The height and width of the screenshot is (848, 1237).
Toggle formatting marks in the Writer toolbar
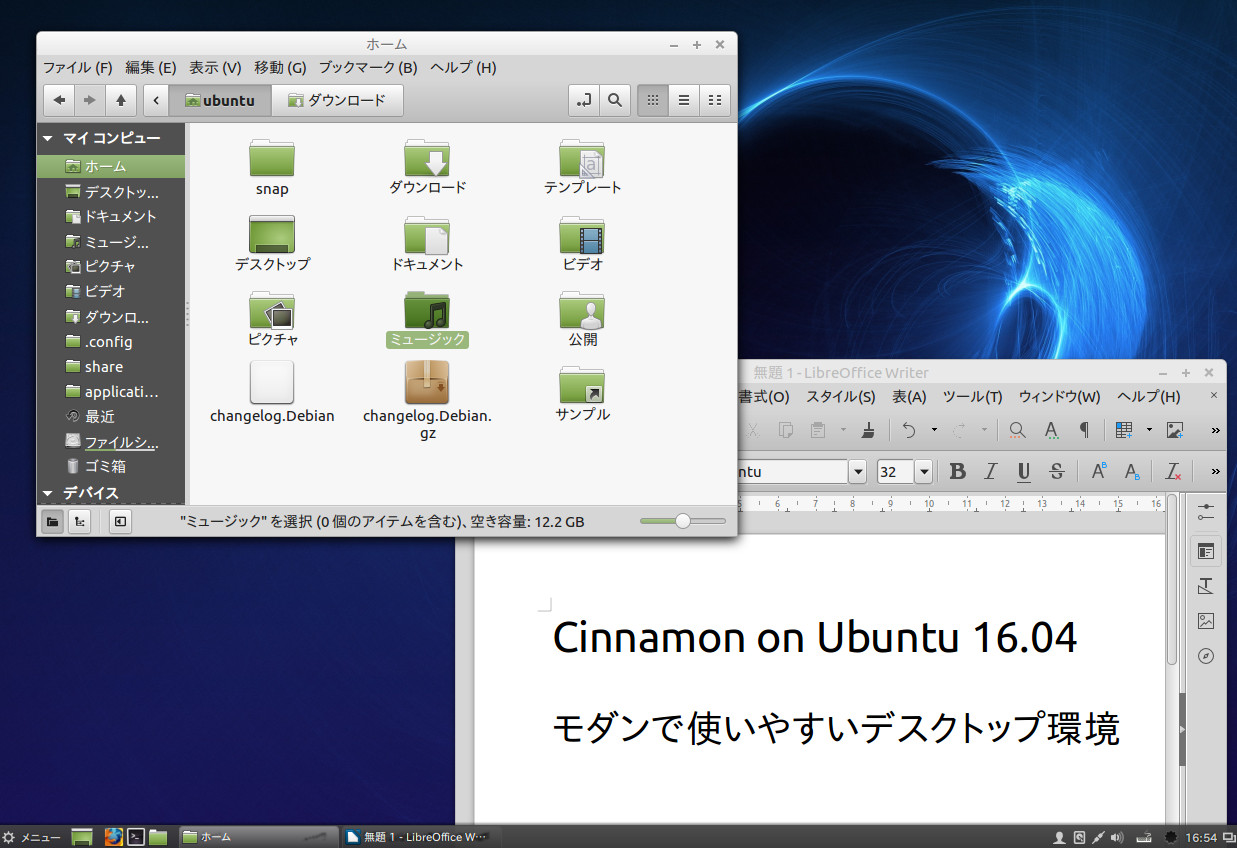[1083, 430]
